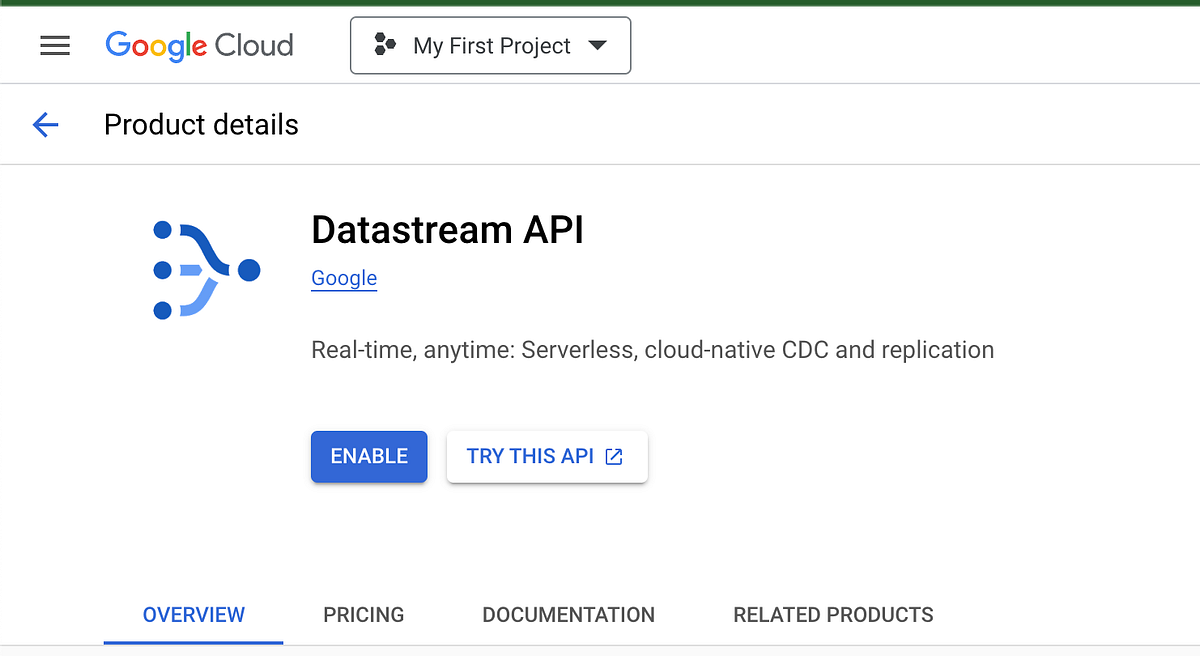Select the OVERVIEW tab

[193, 615]
